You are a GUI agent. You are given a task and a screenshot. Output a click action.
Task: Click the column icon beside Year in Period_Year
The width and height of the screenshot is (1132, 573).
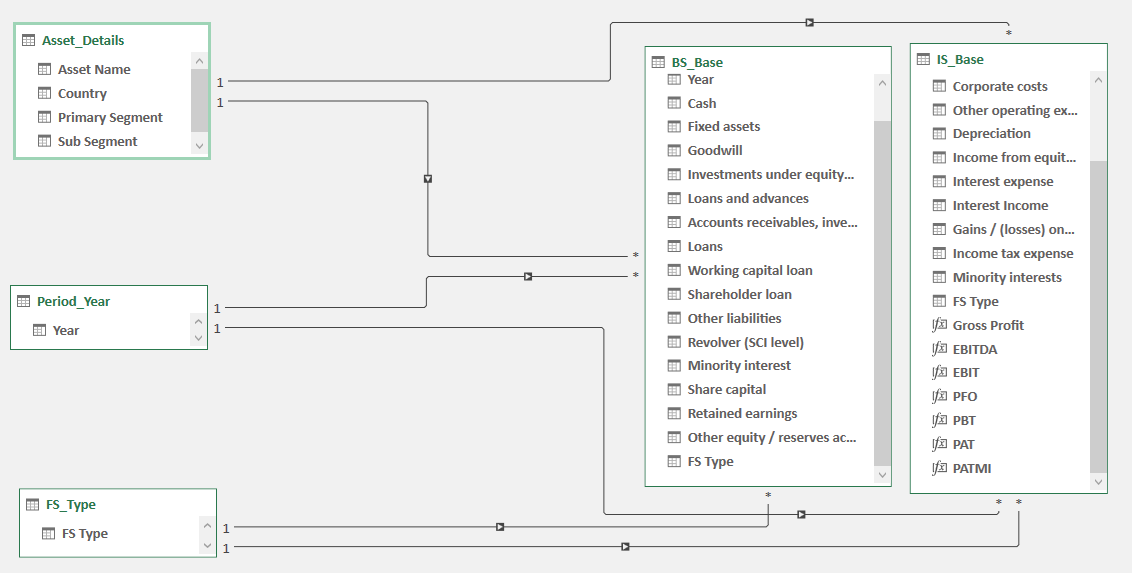40,330
